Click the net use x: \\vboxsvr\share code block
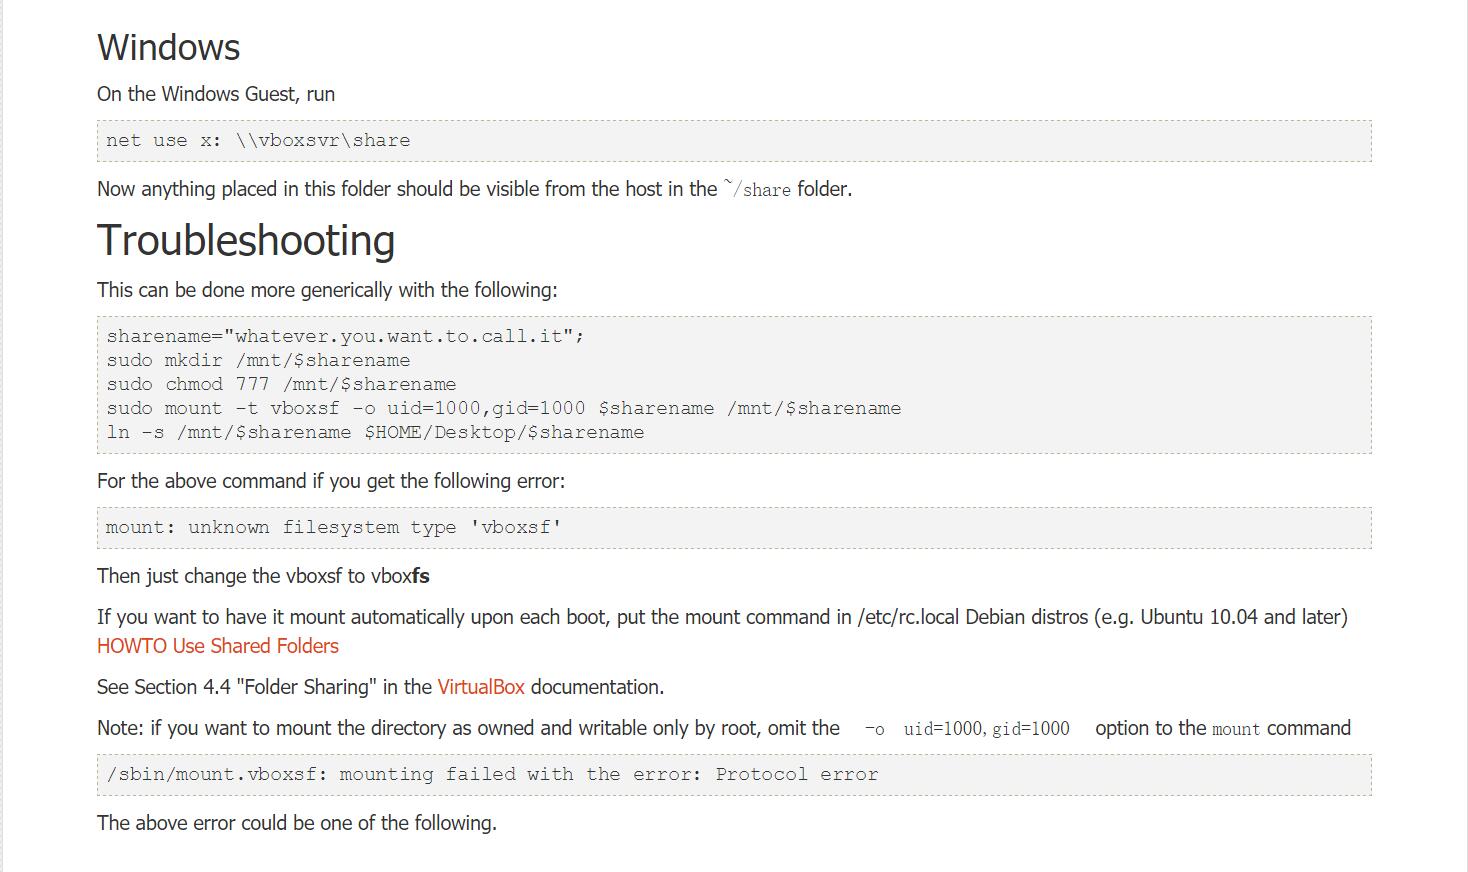The width and height of the screenshot is (1468, 872). (x=734, y=141)
